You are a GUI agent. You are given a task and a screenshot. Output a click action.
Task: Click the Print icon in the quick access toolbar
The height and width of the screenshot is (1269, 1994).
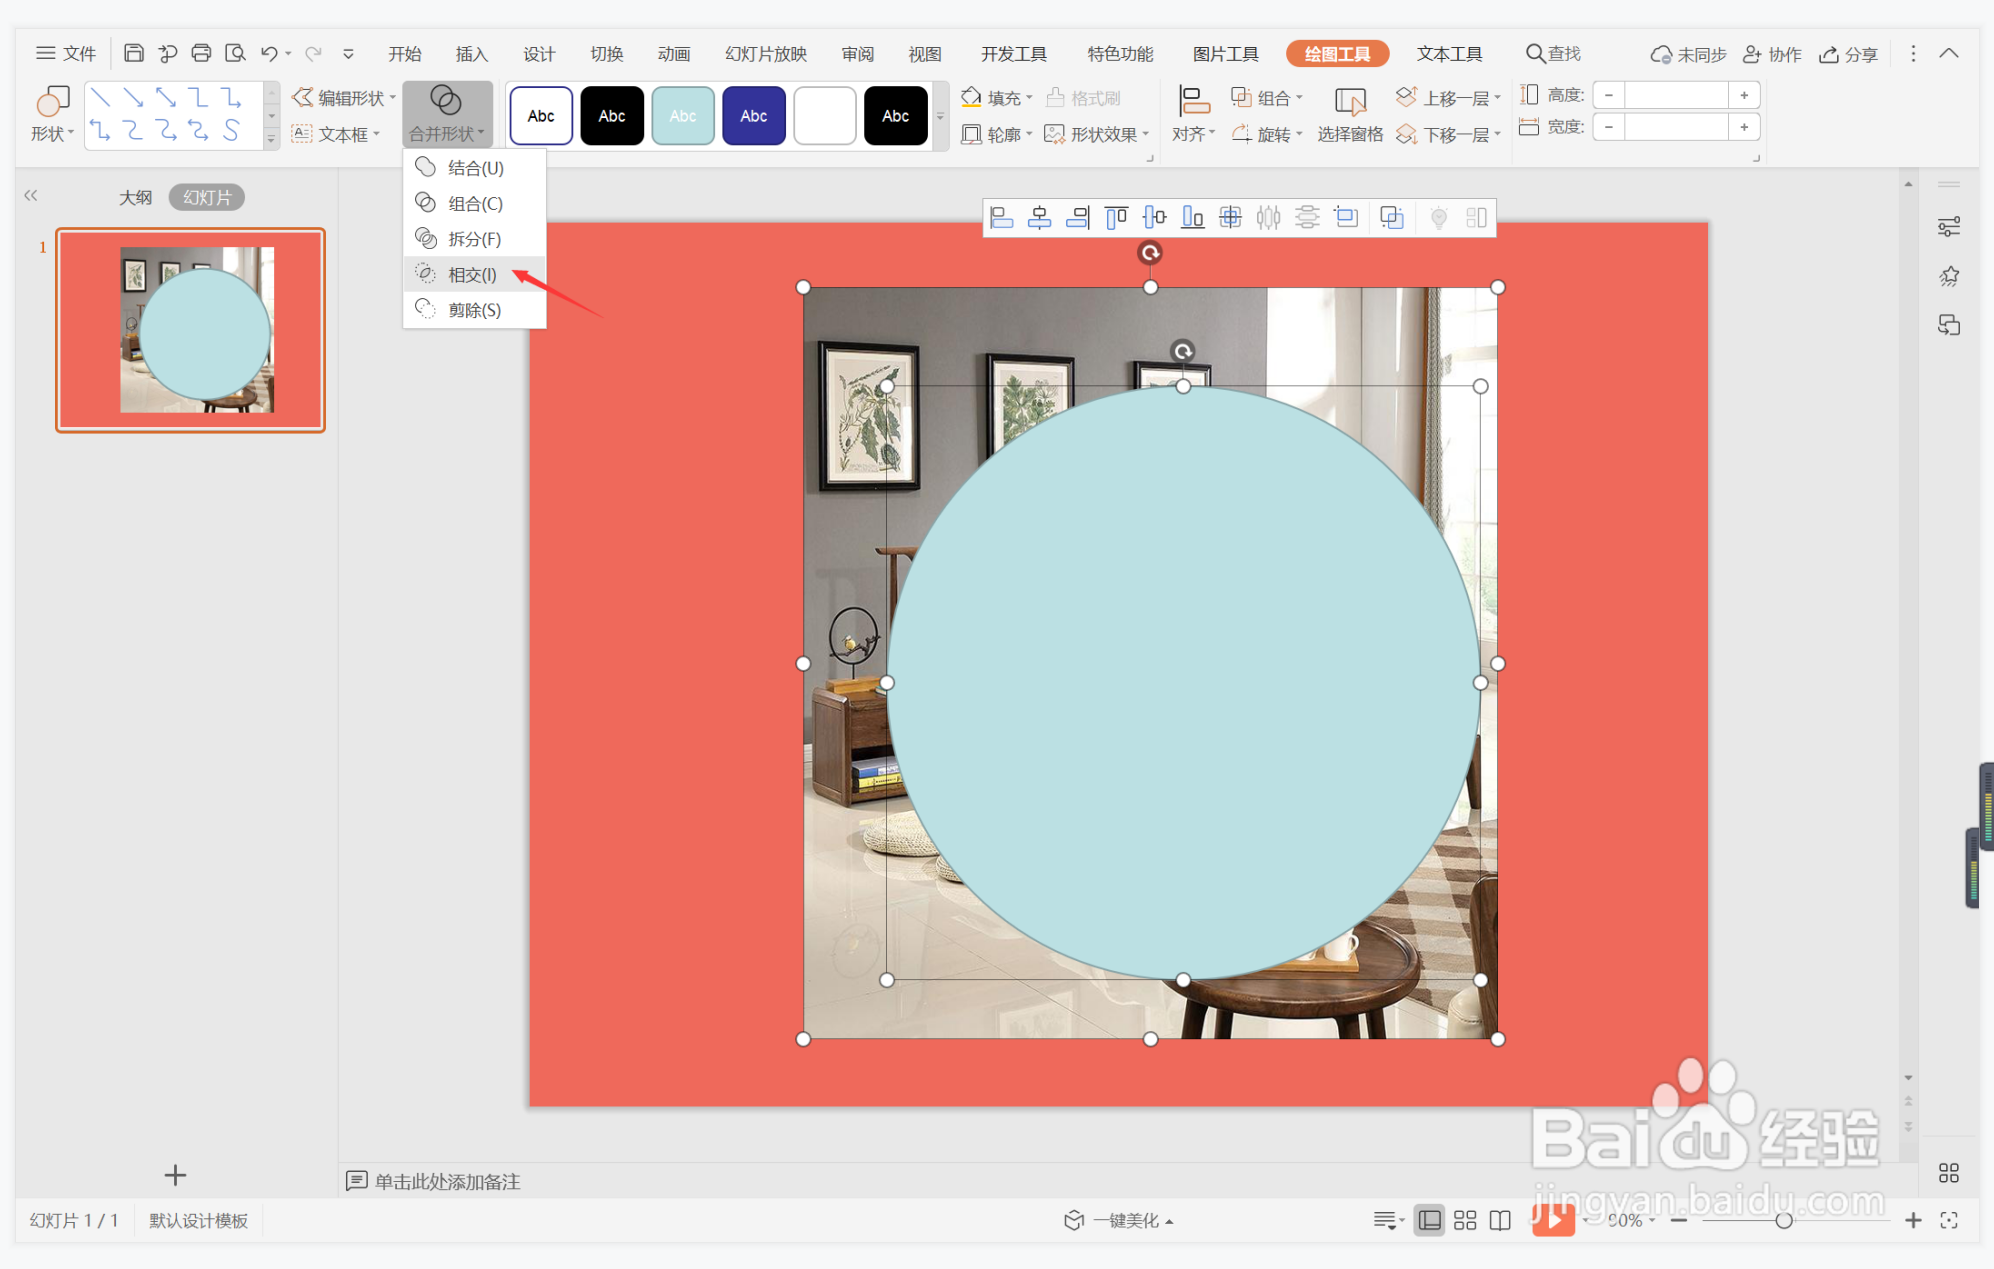(201, 53)
